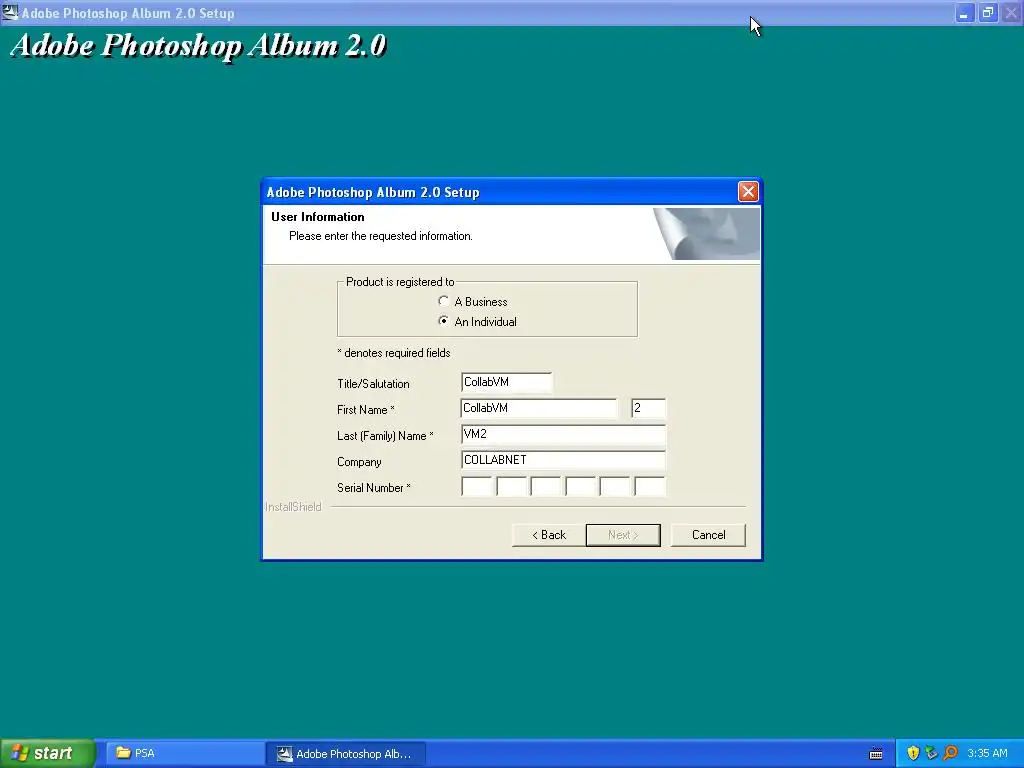Image resolution: width=1024 pixels, height=768 pixels.
Task: Click the on-screen keyboard taskbar icon
Action: [x=876, y=754]
